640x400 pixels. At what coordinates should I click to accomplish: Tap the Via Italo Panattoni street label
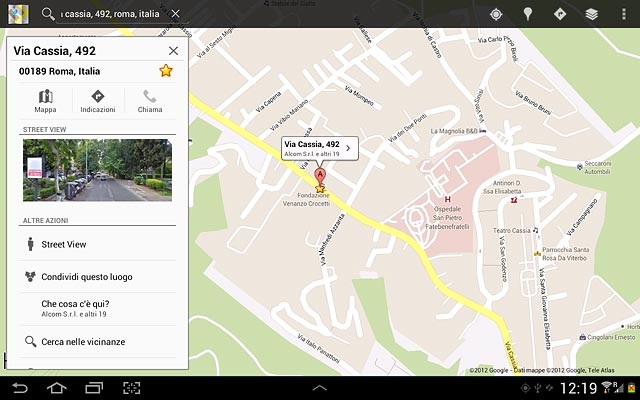pyautogui.click(x=318, y=348)
